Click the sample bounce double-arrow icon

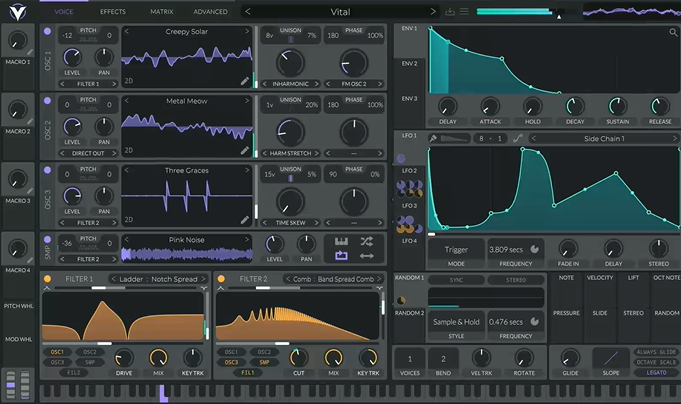(367, 255)
